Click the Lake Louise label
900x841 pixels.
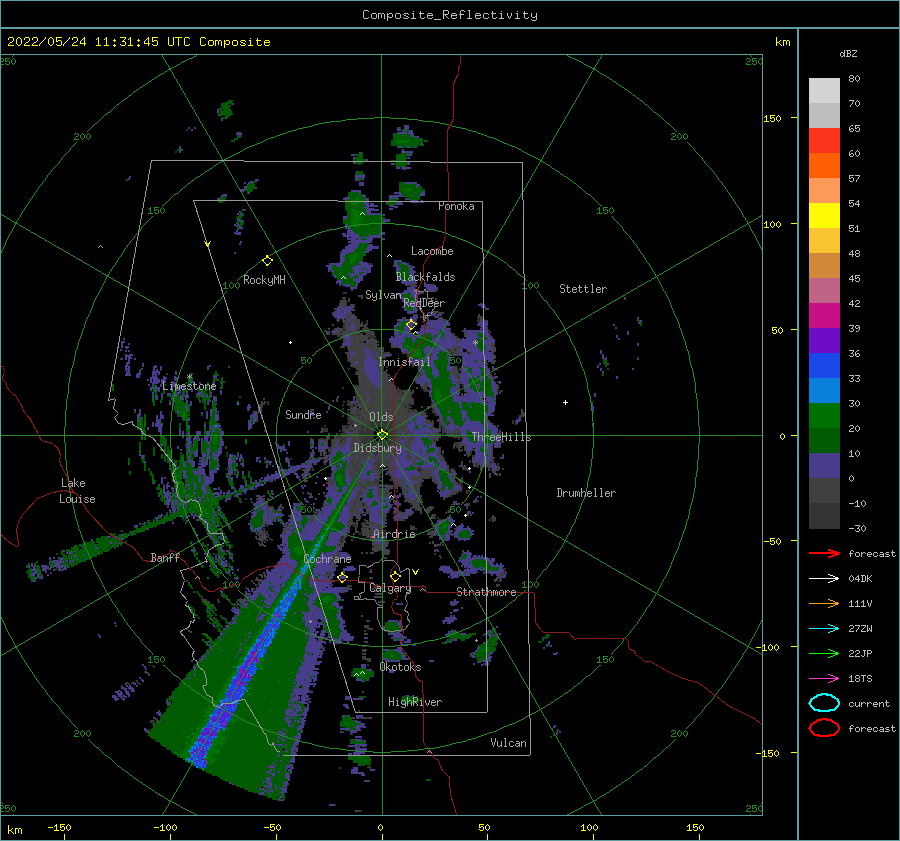click(x=77, y=491)
